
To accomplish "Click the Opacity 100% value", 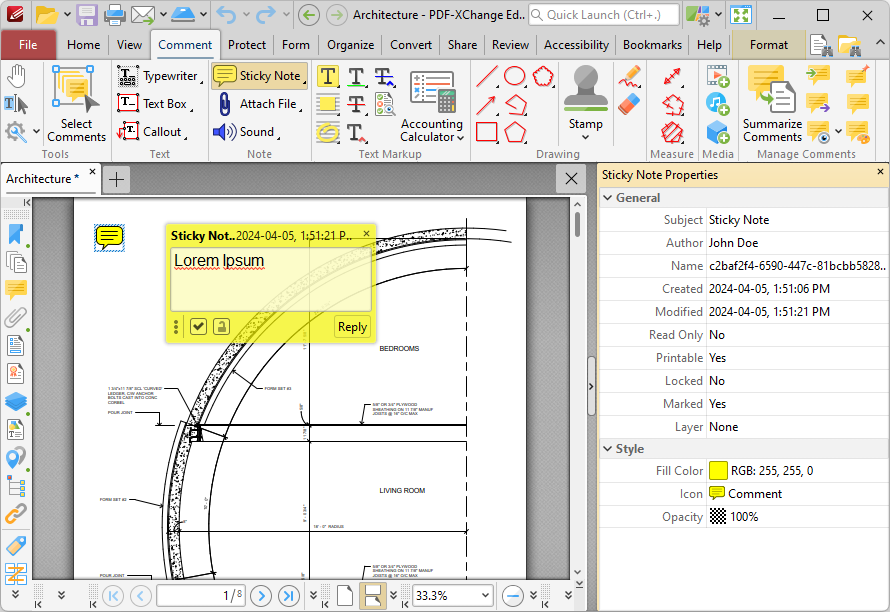I will (796, 517).
